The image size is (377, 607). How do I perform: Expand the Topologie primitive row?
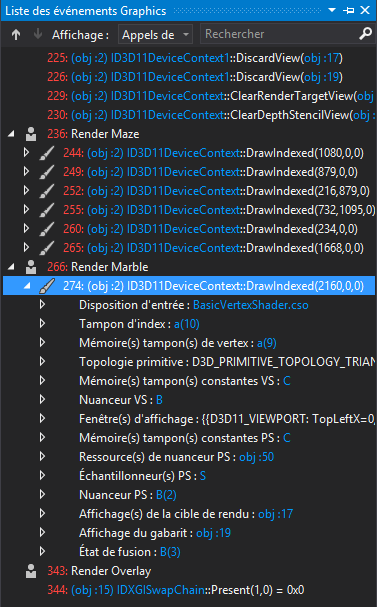tap(43, 362)
